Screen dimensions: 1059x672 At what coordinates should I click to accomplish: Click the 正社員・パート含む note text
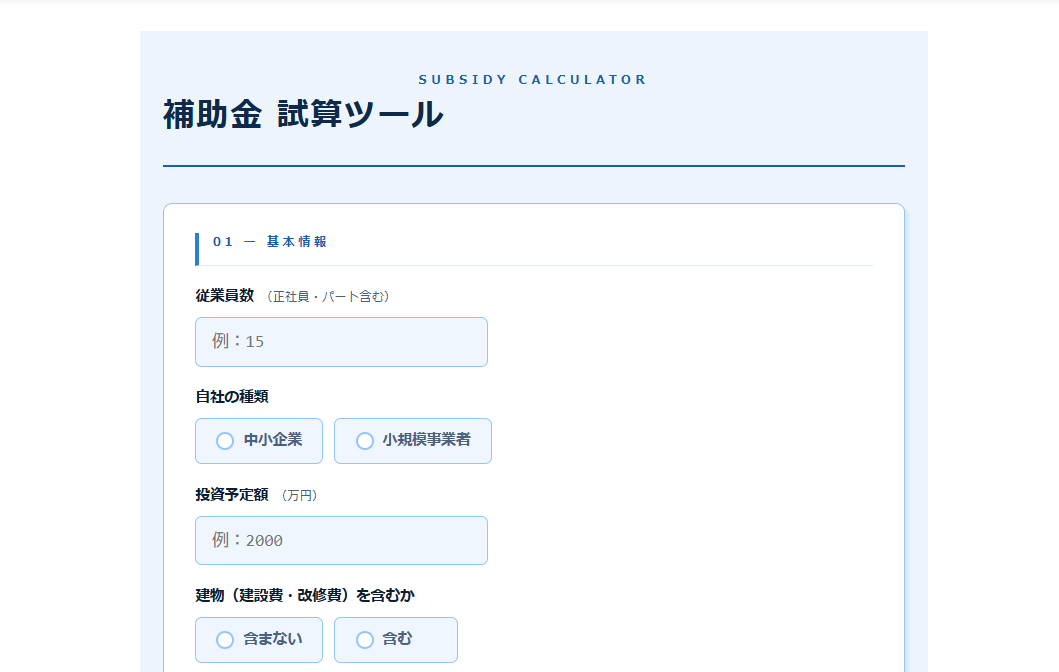(330, 297)
